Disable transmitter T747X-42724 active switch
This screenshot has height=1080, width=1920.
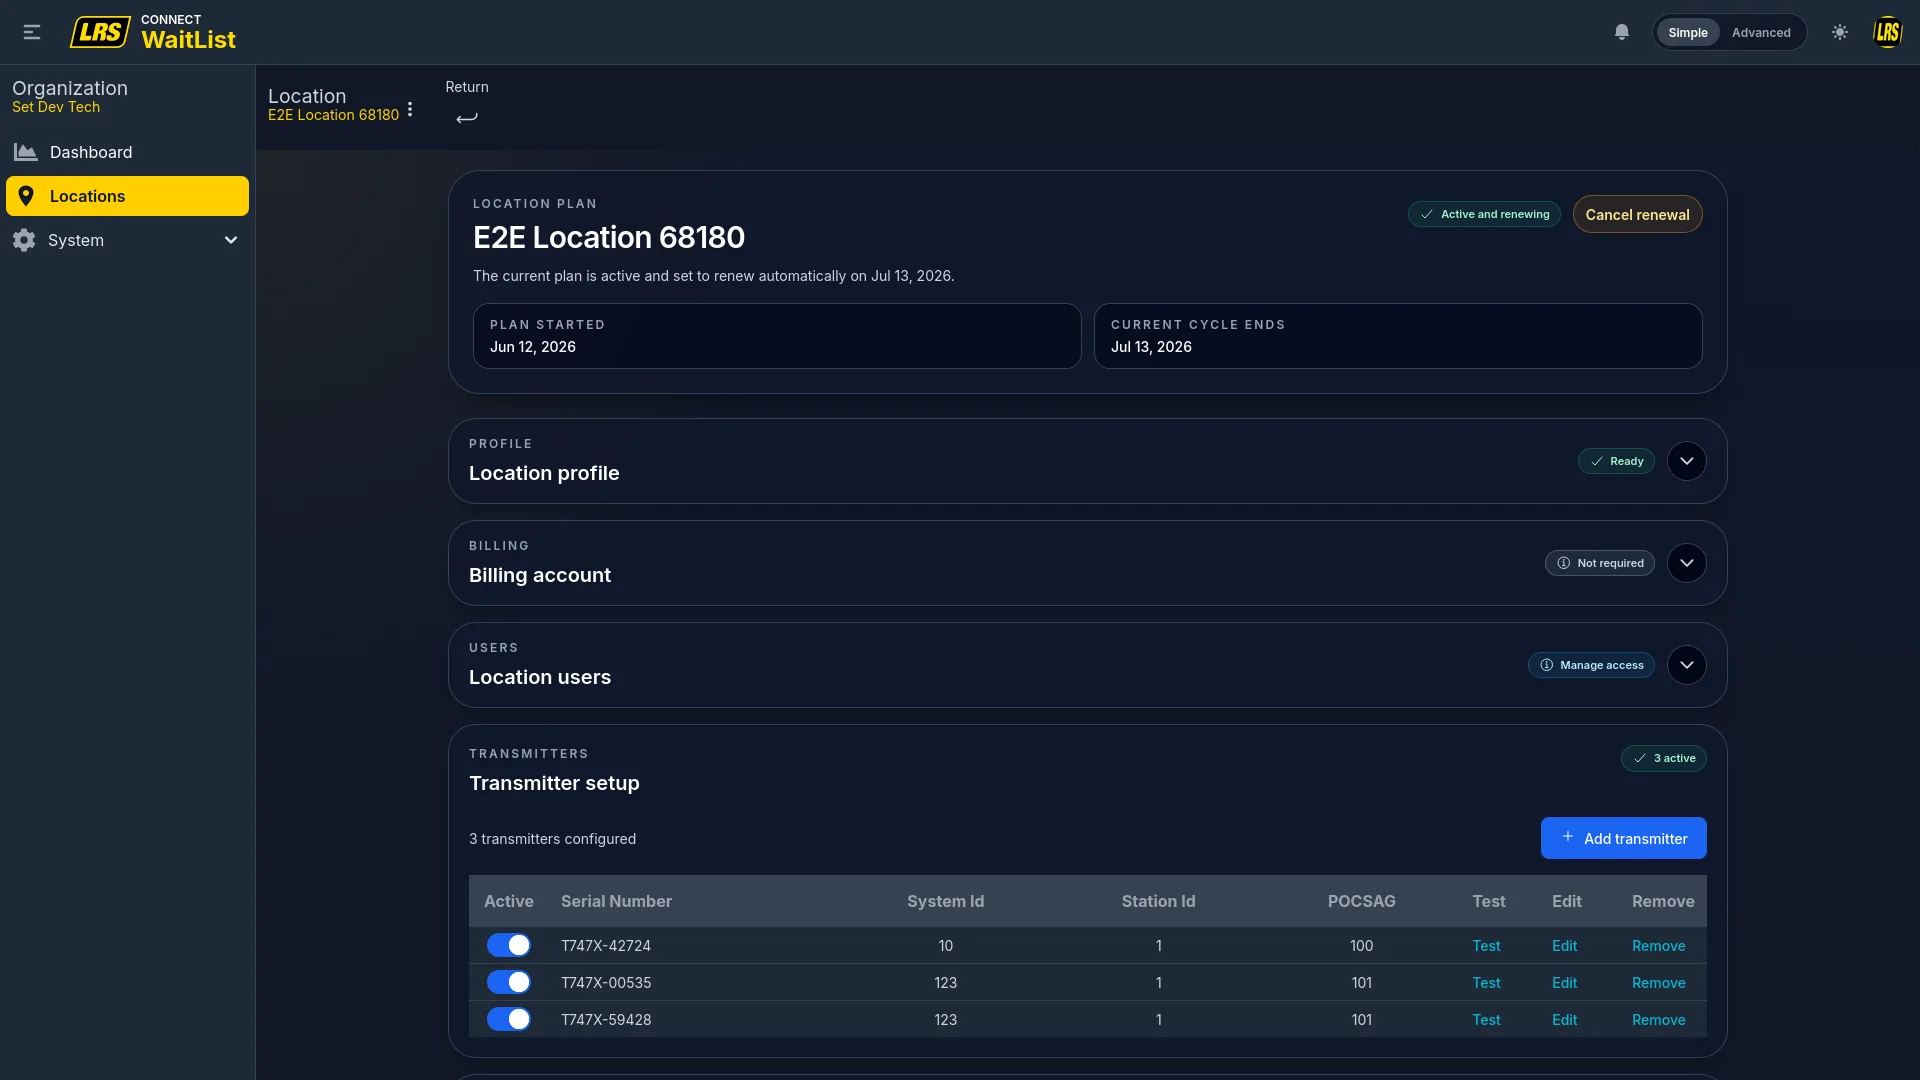point(508,945)
